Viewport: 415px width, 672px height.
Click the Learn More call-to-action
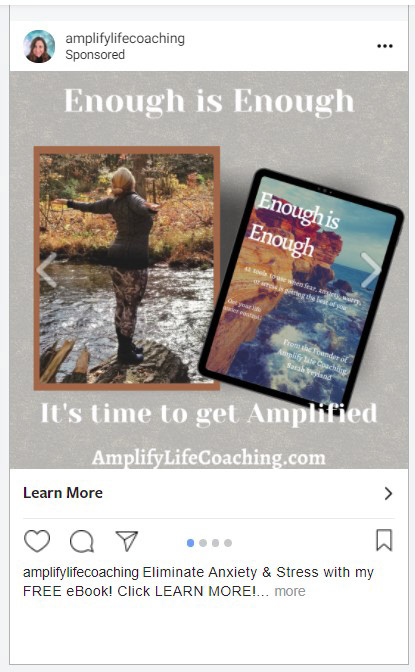point(208,493)
